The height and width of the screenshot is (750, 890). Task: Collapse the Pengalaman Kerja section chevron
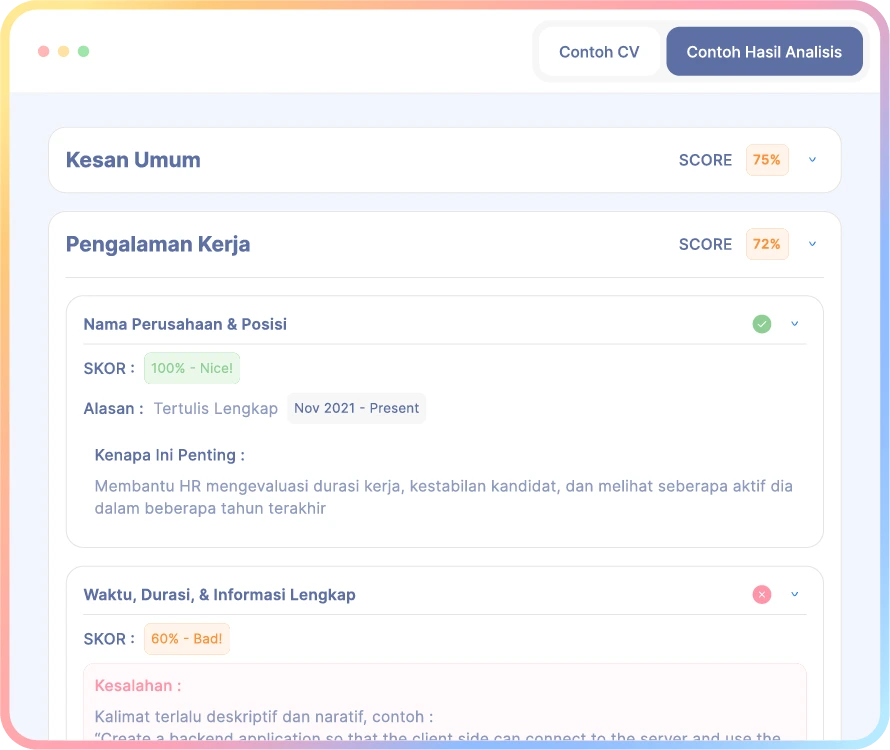pos(812,244)
